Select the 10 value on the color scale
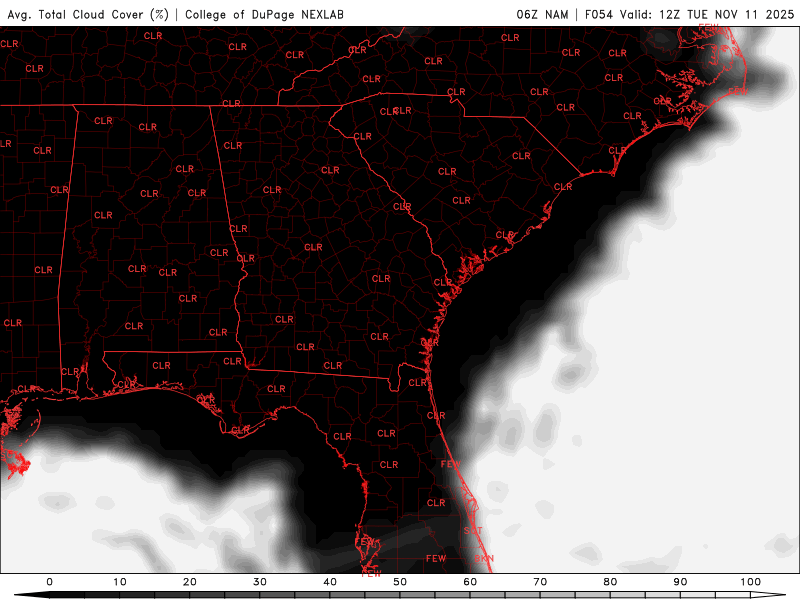This screenshot has width=800, height=600. tap(119, 582)
